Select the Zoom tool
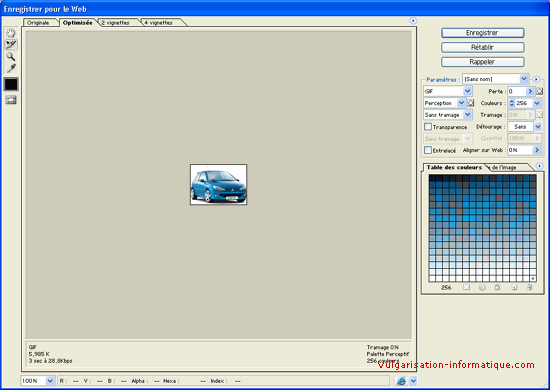The width and height of the screenshot is (550, 390). (x=11, y=56)
